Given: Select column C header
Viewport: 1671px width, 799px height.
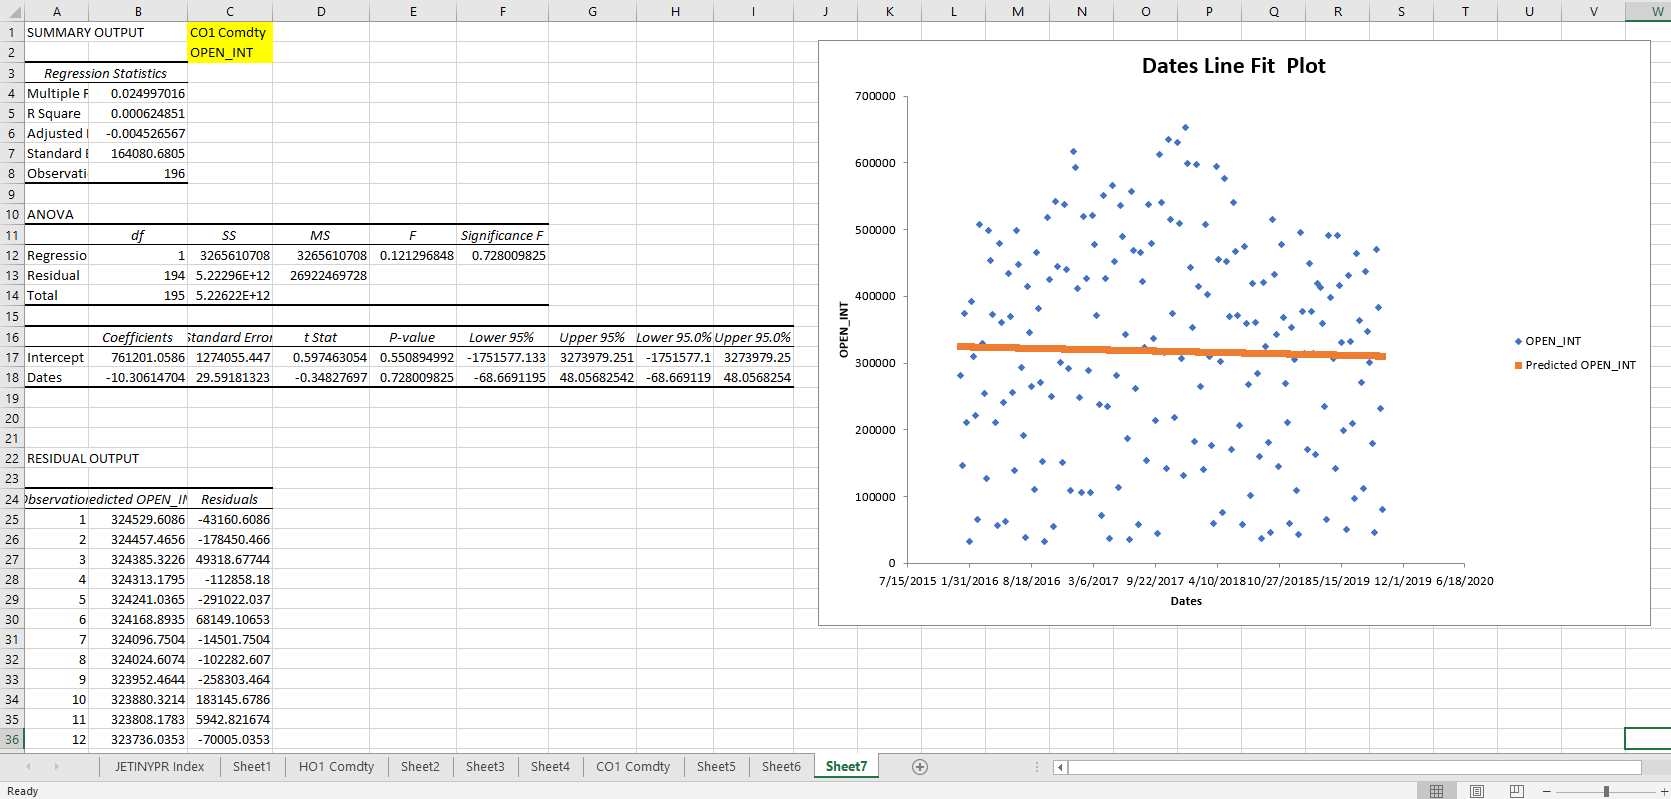Looking at the screenshot, I should [x=230, y=11].
